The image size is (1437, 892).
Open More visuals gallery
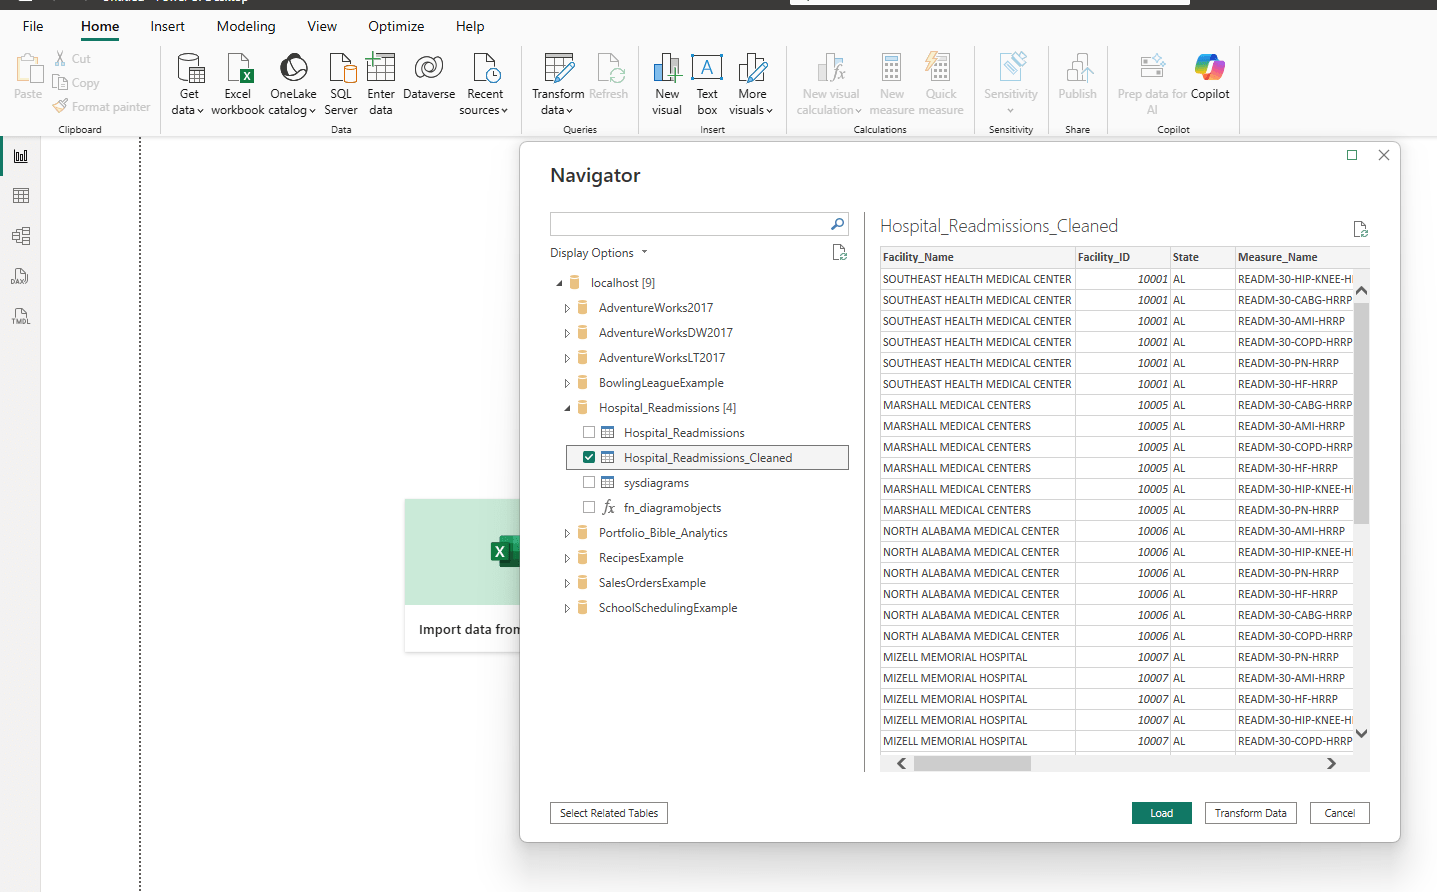coord(752,84)
